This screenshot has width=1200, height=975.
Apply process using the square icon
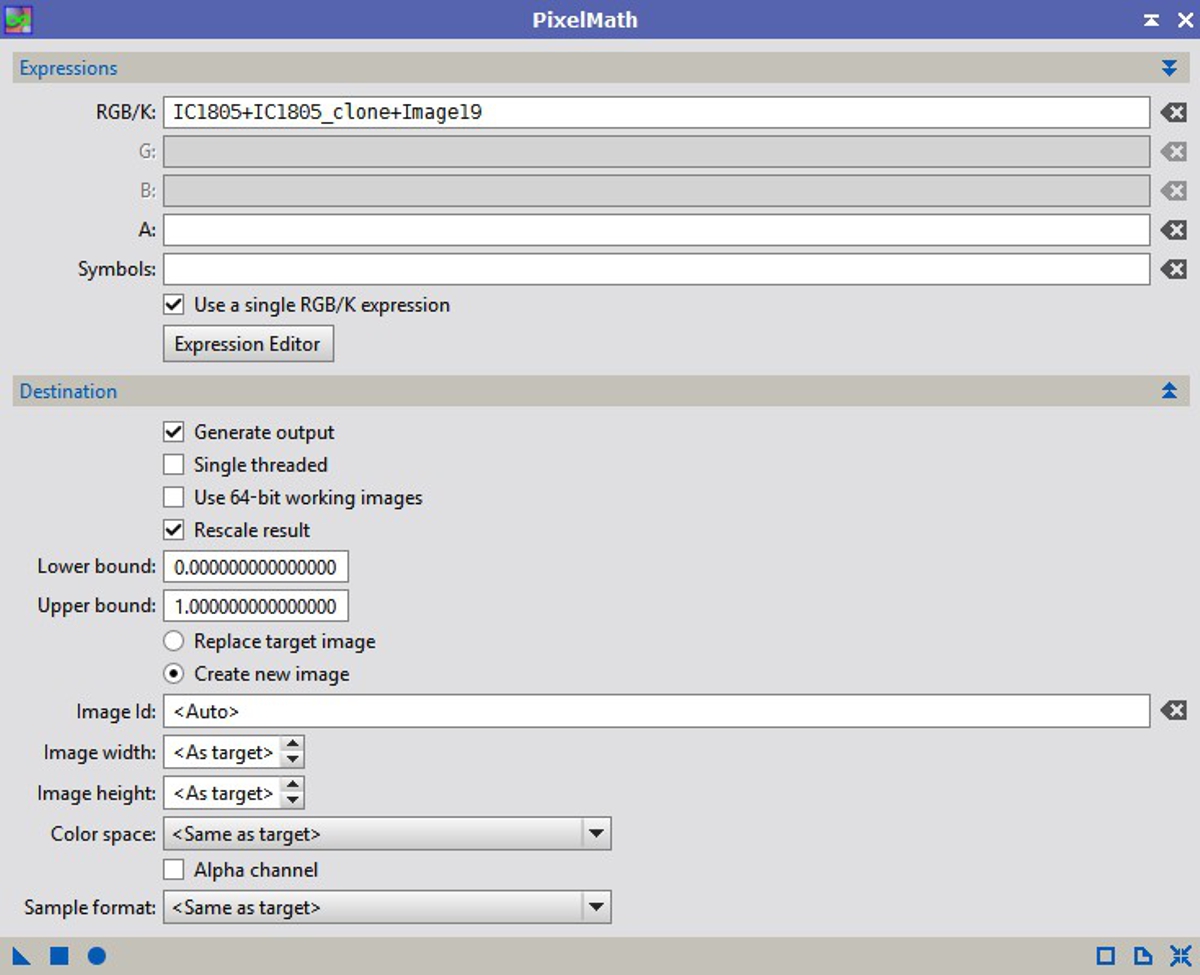point(59,956)
